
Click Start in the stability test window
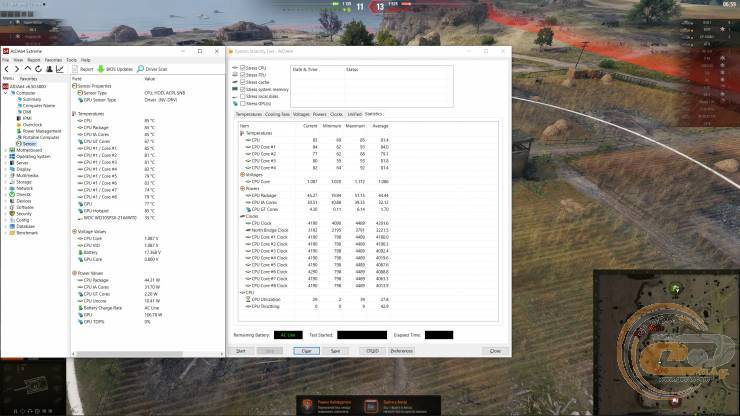click(x=241, y=351)
